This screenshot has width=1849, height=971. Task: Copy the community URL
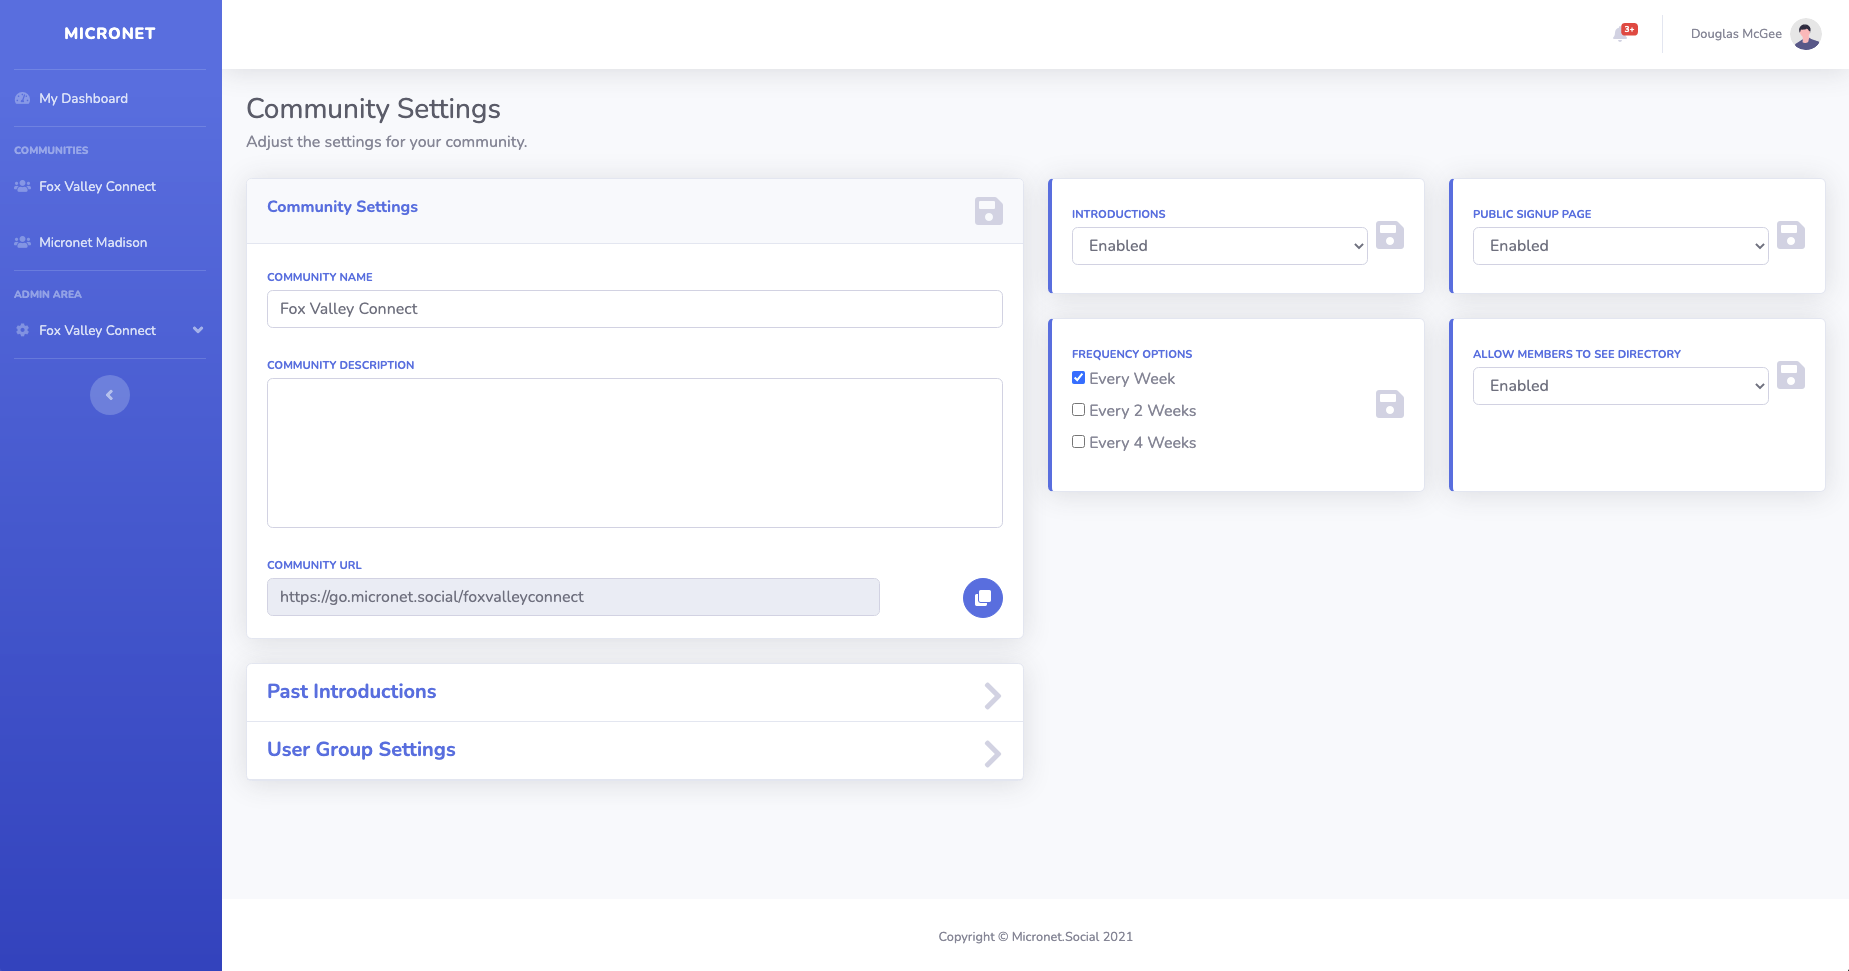tap(982, 598)
